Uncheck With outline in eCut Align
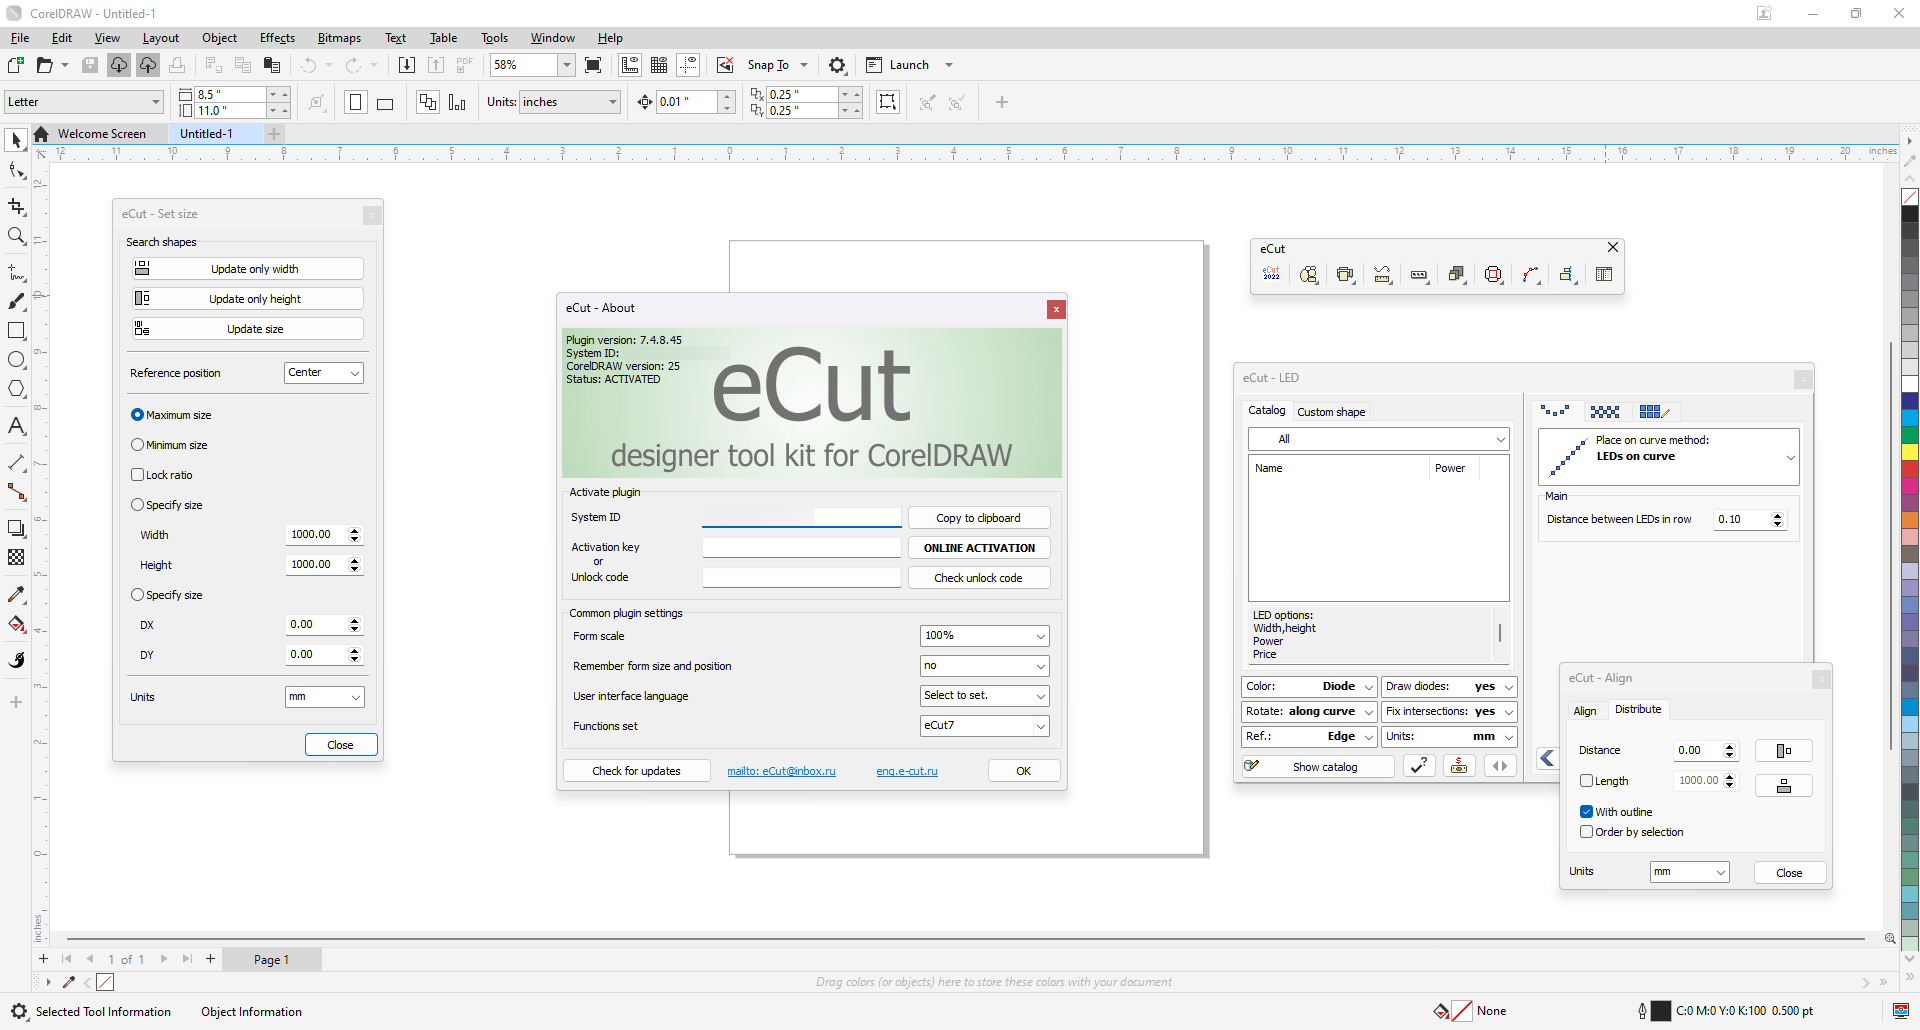The height and width of the screenshot is (1030, 1920). click(1586, 811)
